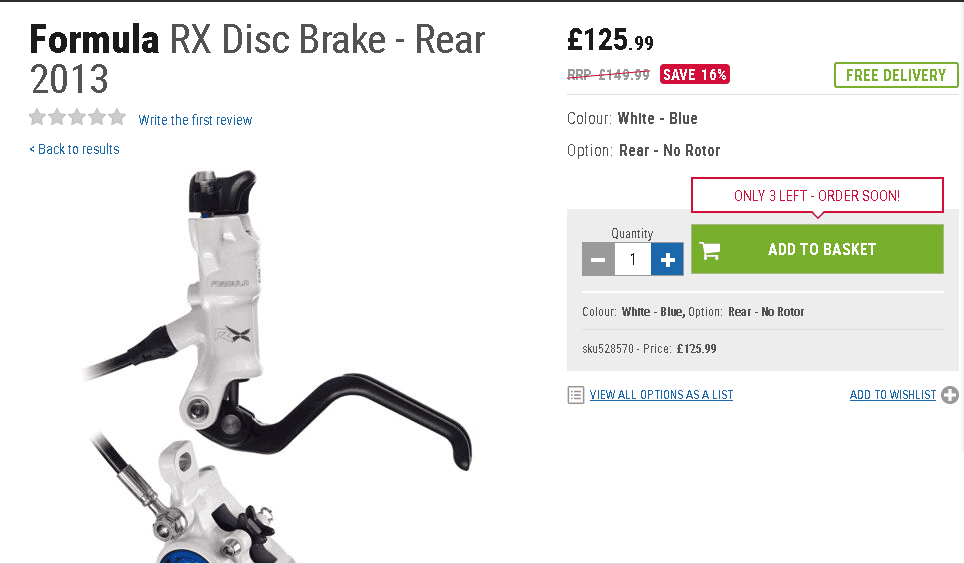Click the second rating star
The height and width of the screenshot is (564, 964).
(57, 117)
